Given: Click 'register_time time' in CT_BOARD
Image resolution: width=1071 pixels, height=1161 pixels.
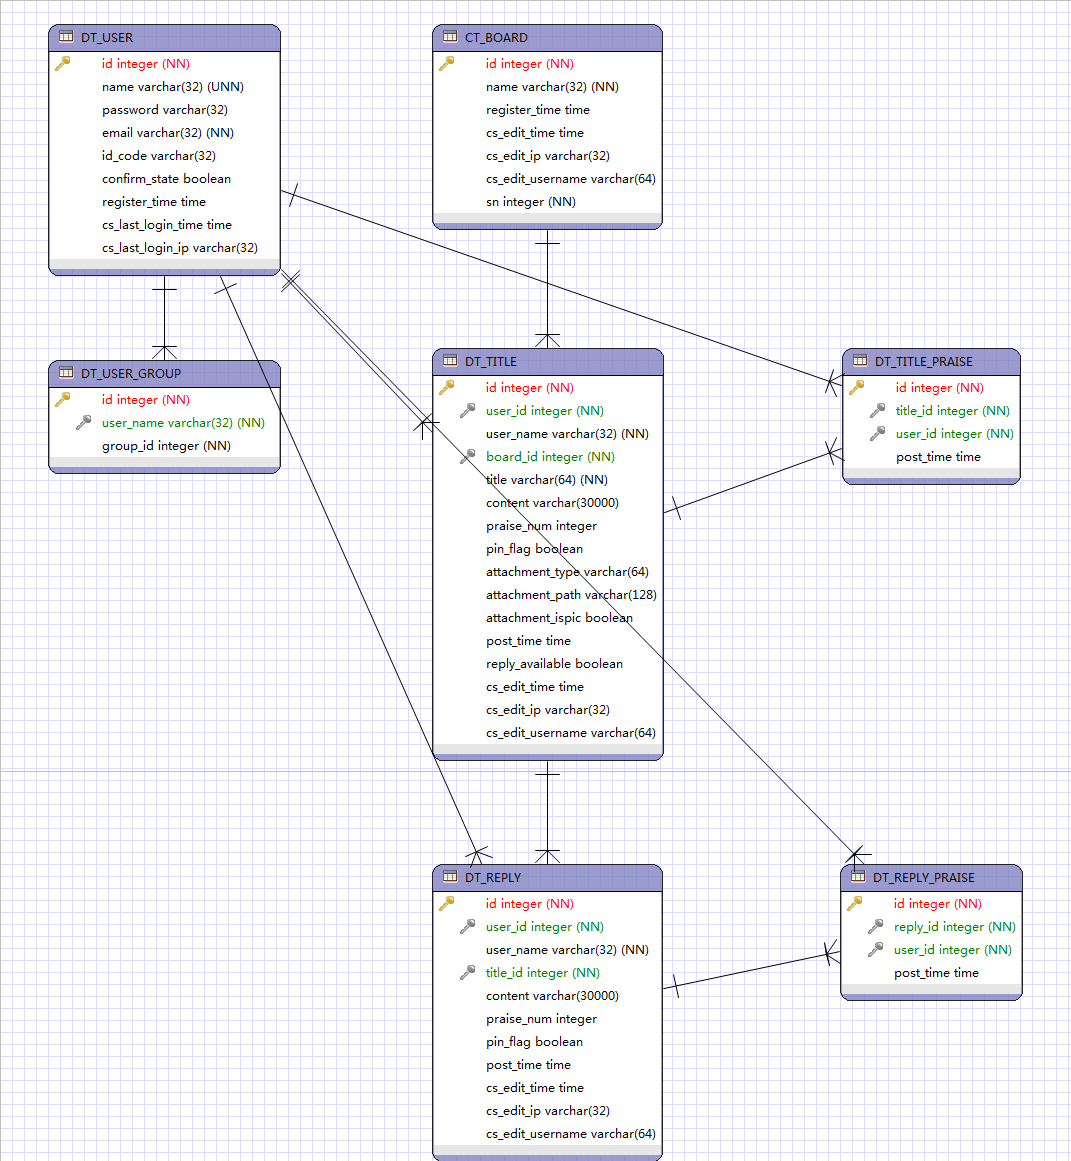Looking at the screenshot, I should pyautogui.click(x=538, y=110).
